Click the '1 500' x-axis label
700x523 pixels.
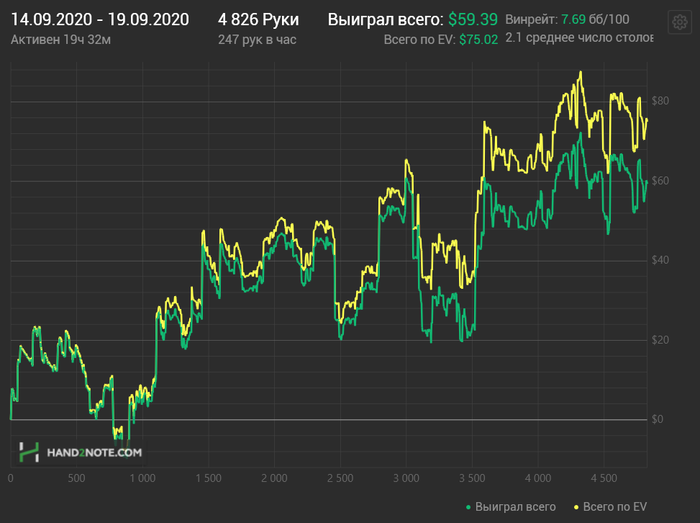coord(208,478)
